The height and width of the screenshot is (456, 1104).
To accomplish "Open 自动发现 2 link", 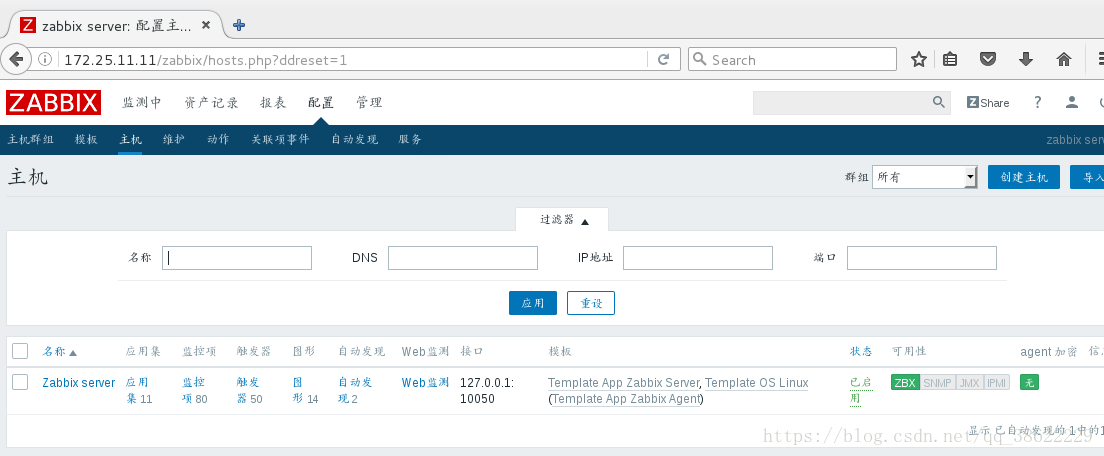I will 355,391.
